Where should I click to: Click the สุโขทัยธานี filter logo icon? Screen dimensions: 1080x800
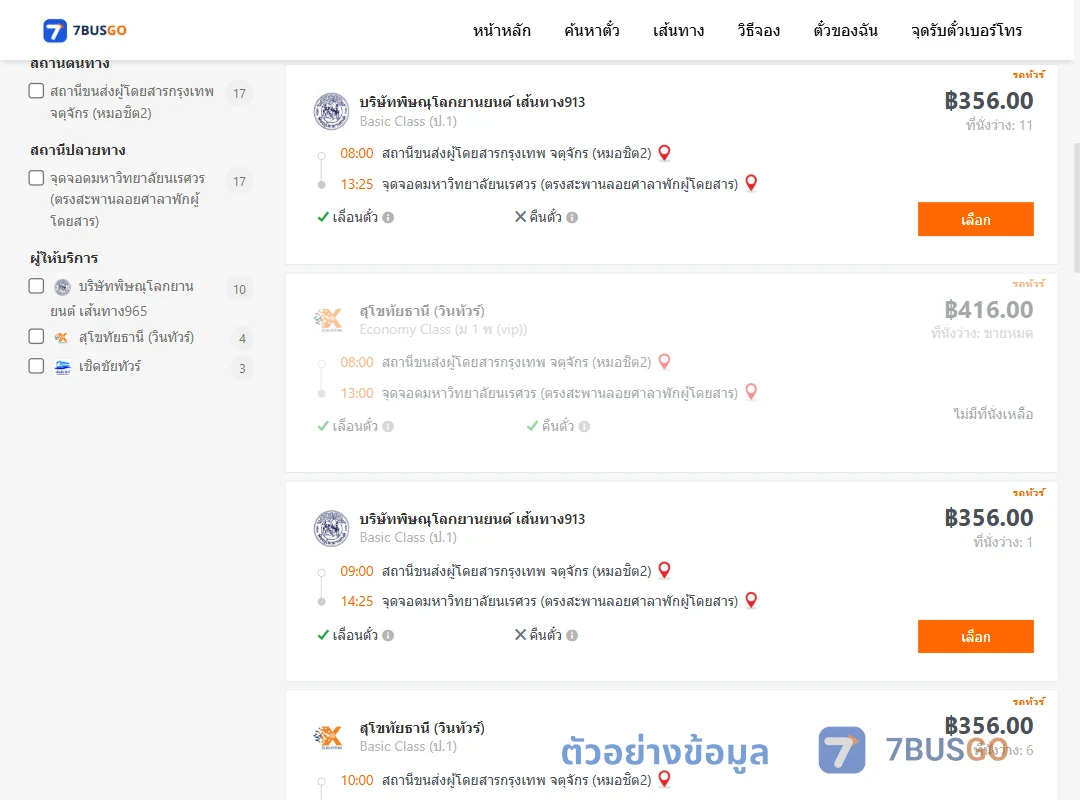pos(62,337)
